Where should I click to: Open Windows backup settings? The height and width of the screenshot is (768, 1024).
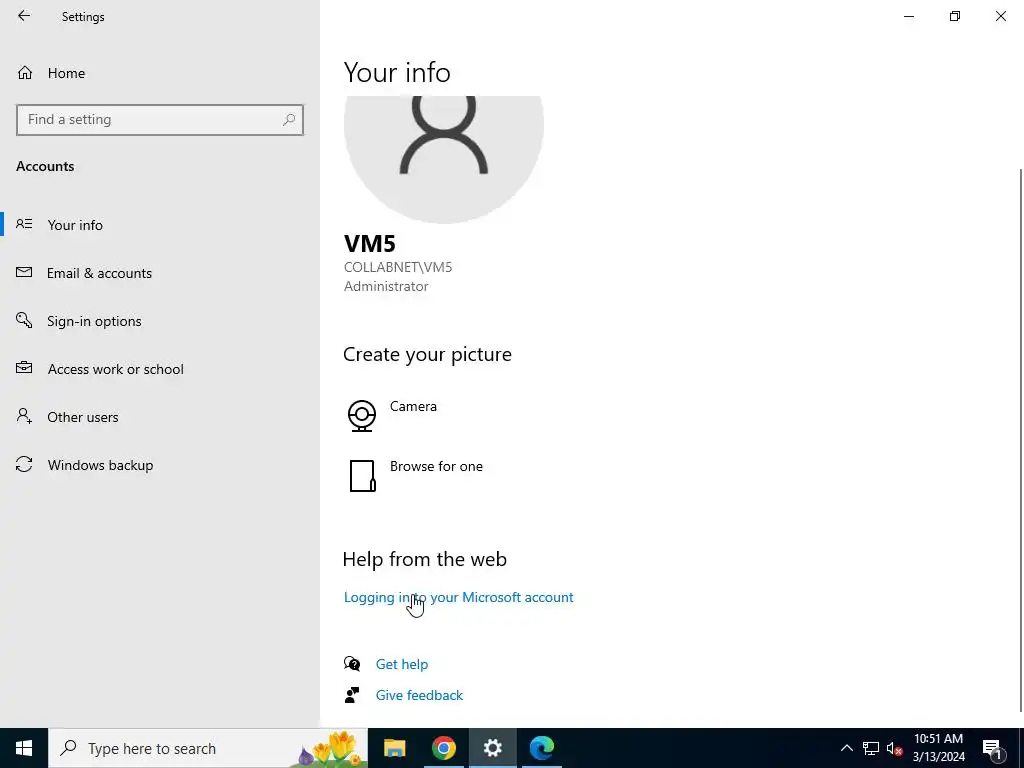tap(160, 465)
